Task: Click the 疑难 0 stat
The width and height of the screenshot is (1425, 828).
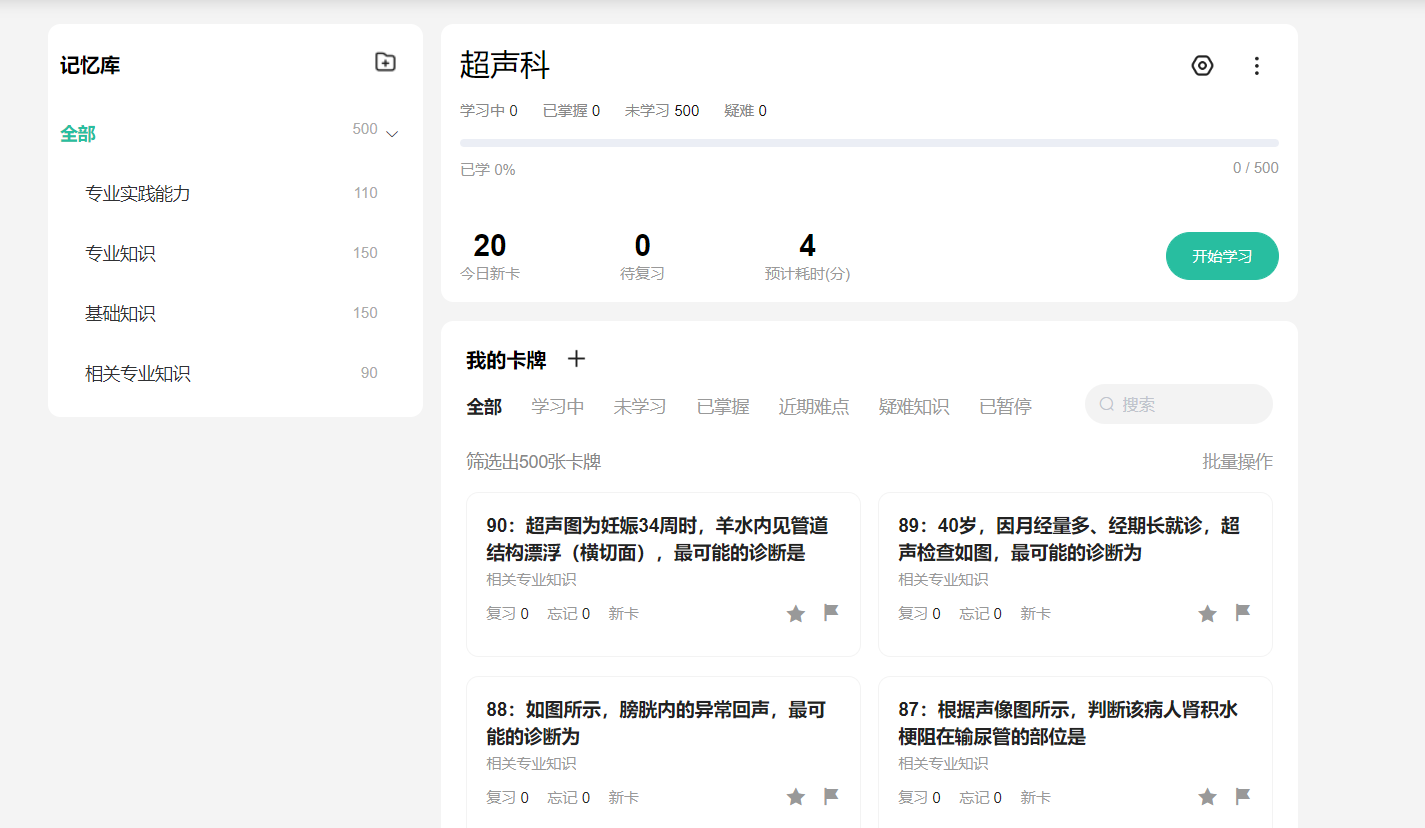Action: pos(745,111)
